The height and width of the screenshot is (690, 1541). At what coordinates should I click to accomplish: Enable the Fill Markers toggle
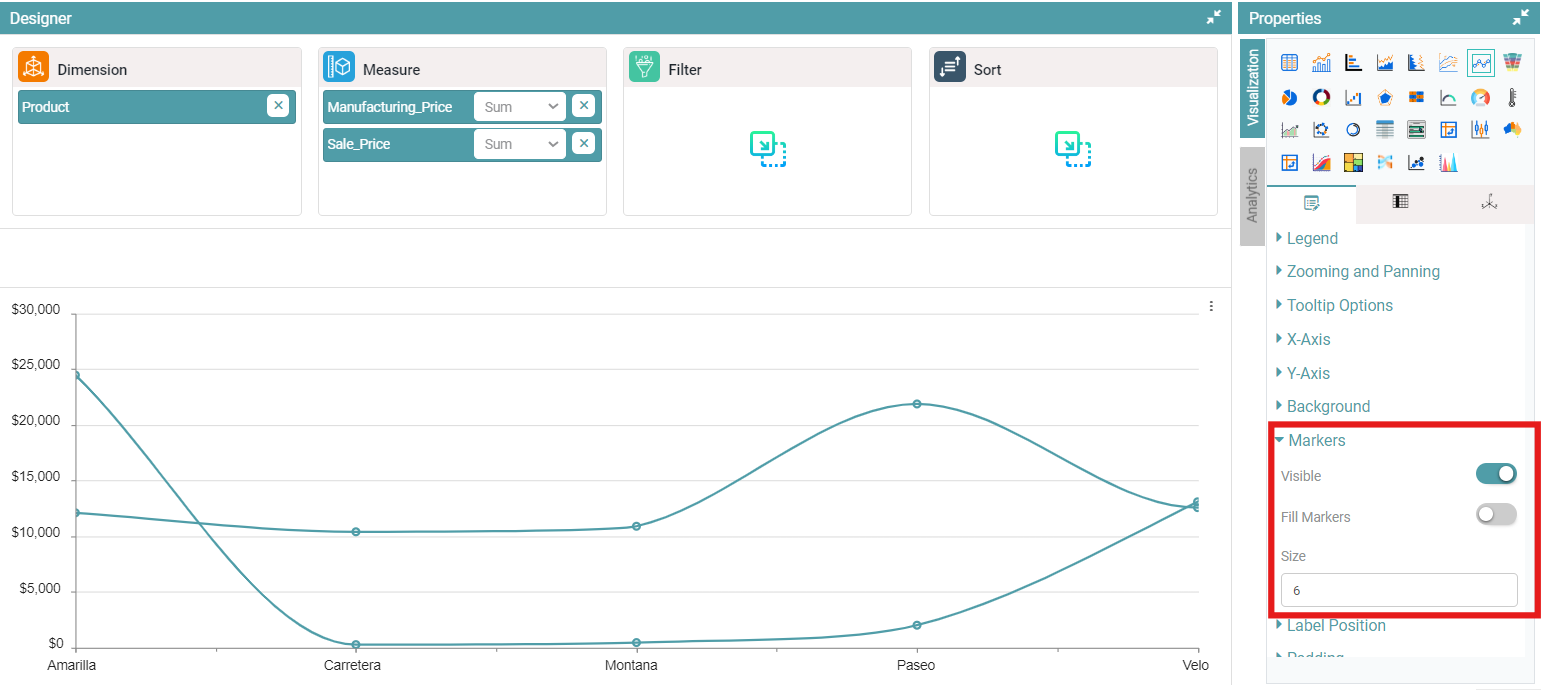coord(1496,515)
